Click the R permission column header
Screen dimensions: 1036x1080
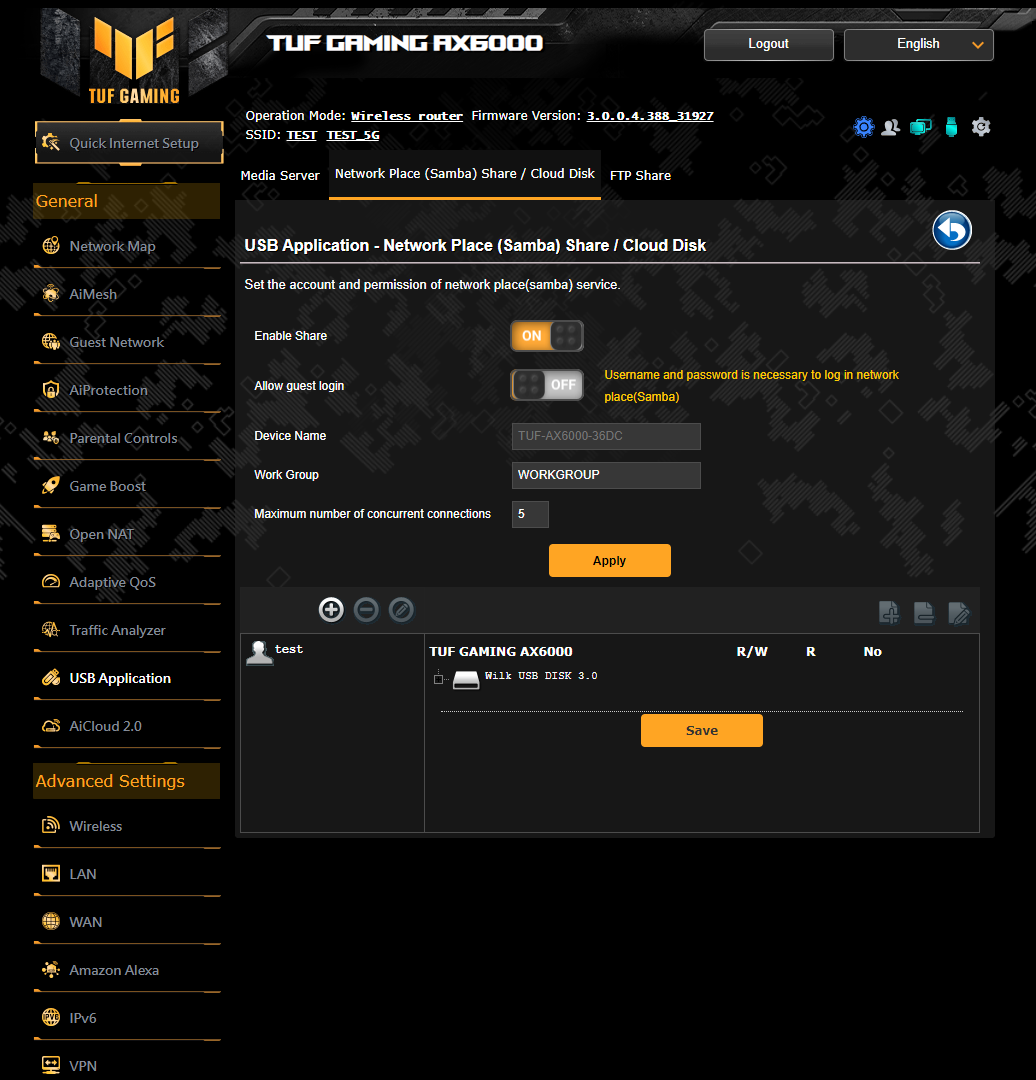coord(811,652)
